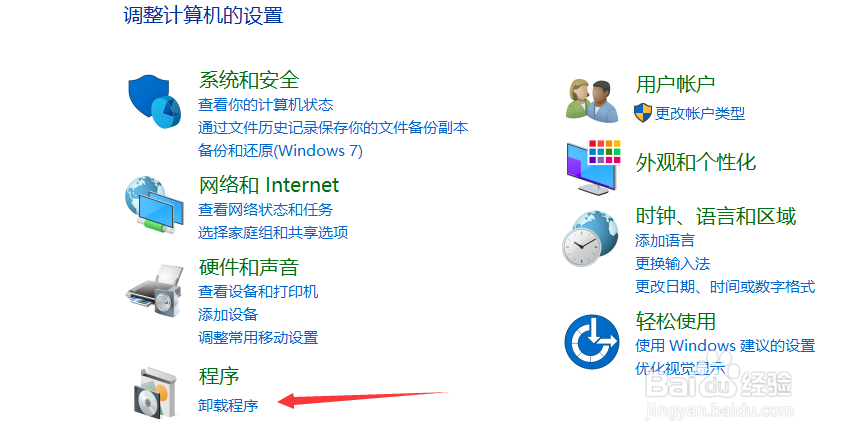Open 更换输入法 link

(673, 263)
